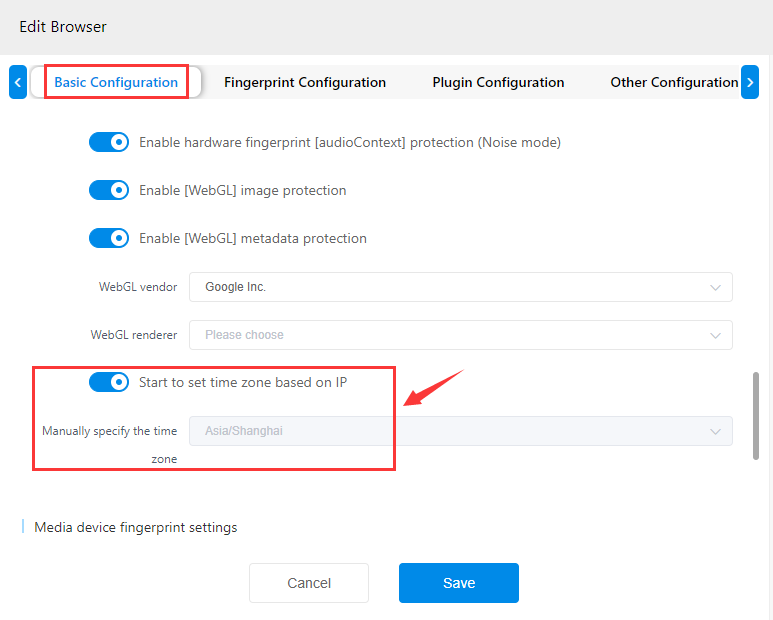The image size is (773, 620).
Task: Turn off time zone based on IP
Action: pos(109,382)
